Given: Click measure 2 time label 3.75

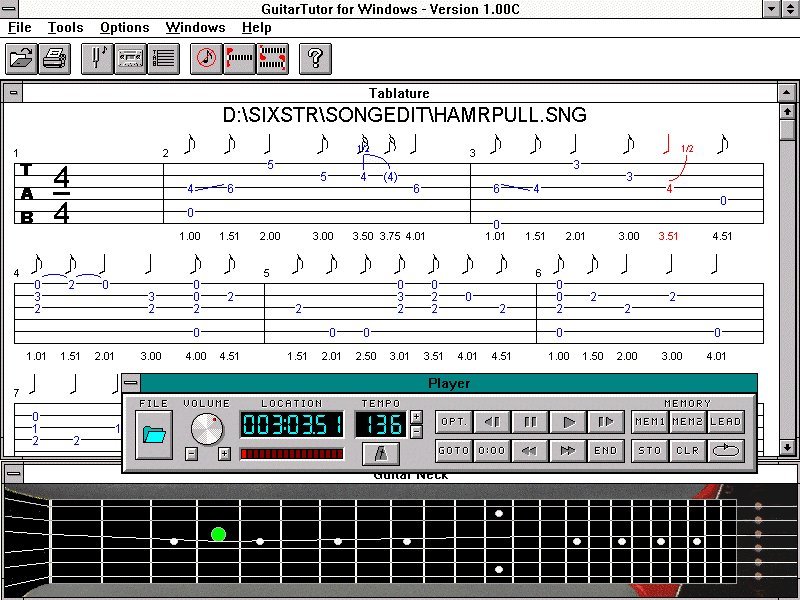Looking at the screenshot, I should [x=390, y=236].
